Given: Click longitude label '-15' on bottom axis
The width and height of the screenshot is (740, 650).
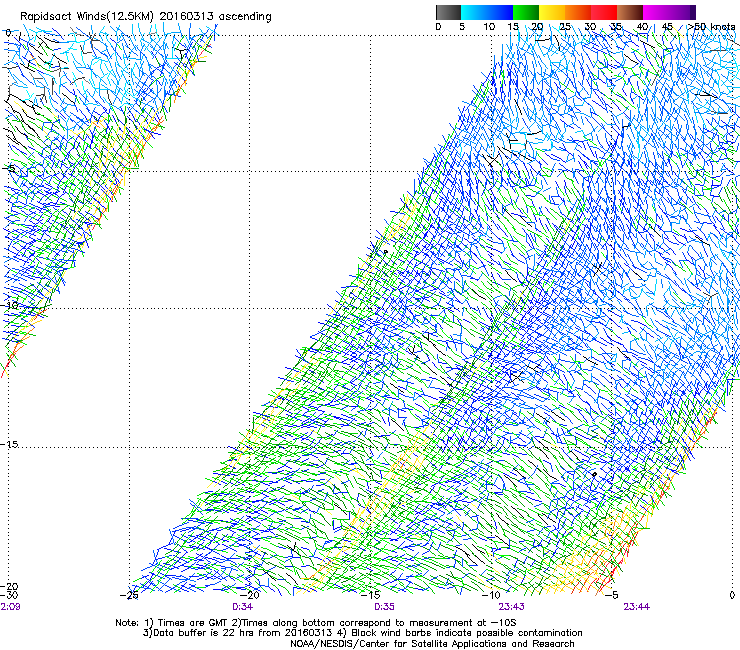Looking at the screenshot, I should (x=371, y=595).
